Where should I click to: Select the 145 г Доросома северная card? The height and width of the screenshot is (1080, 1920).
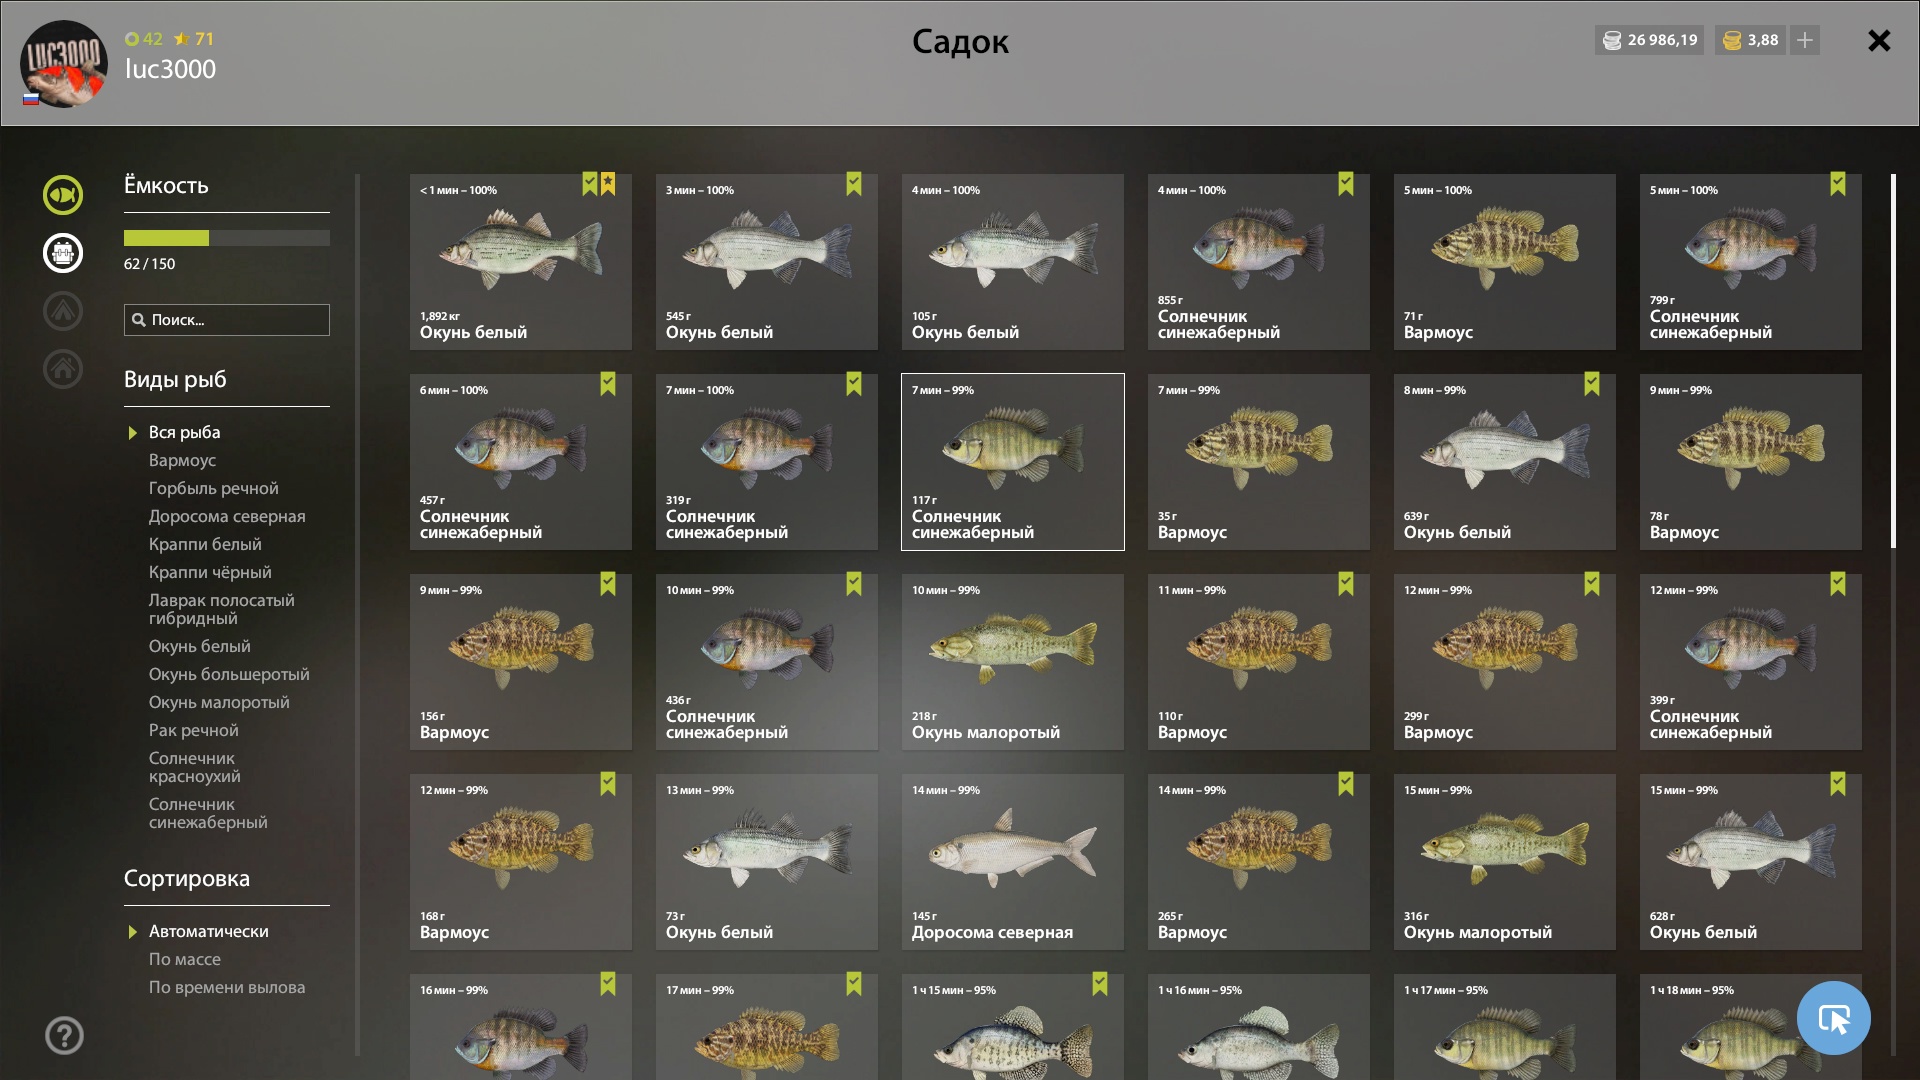[x=1013, y=862]
